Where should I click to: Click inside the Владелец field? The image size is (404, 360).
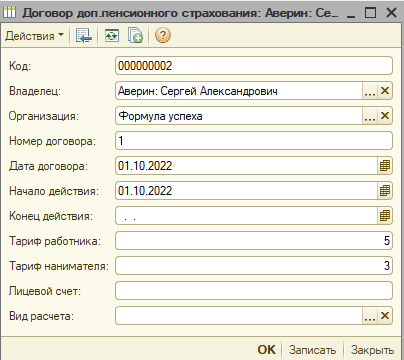[239, 91]
